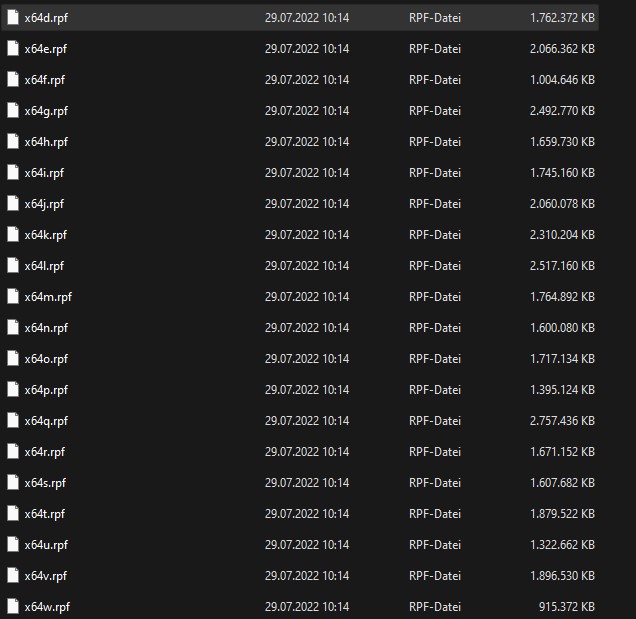
Task: Click the size value 1.717.134 KB
Action: (x=562, y=359)
